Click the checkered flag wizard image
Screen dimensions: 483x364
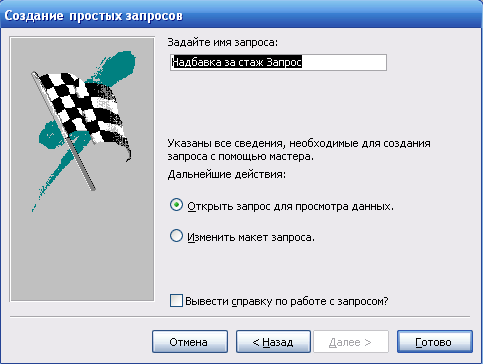point(82,169)
